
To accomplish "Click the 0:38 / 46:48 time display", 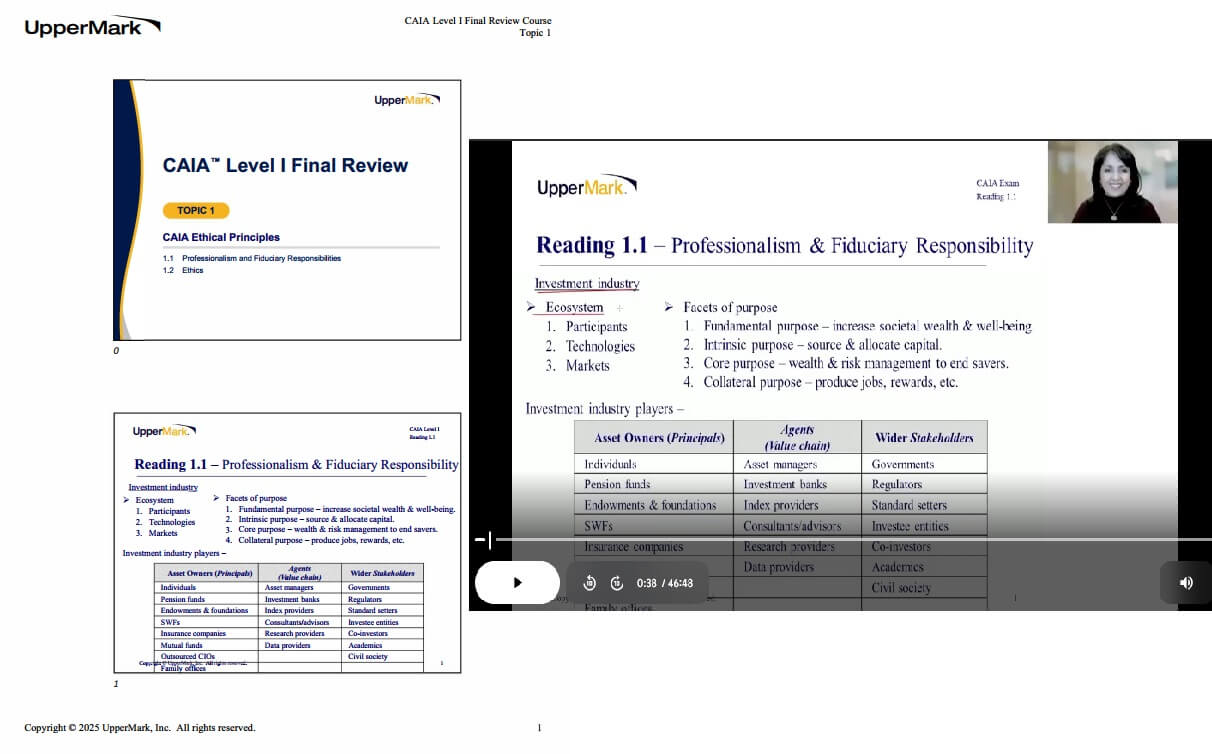I will pyautogui.click(x=664, y=583).
